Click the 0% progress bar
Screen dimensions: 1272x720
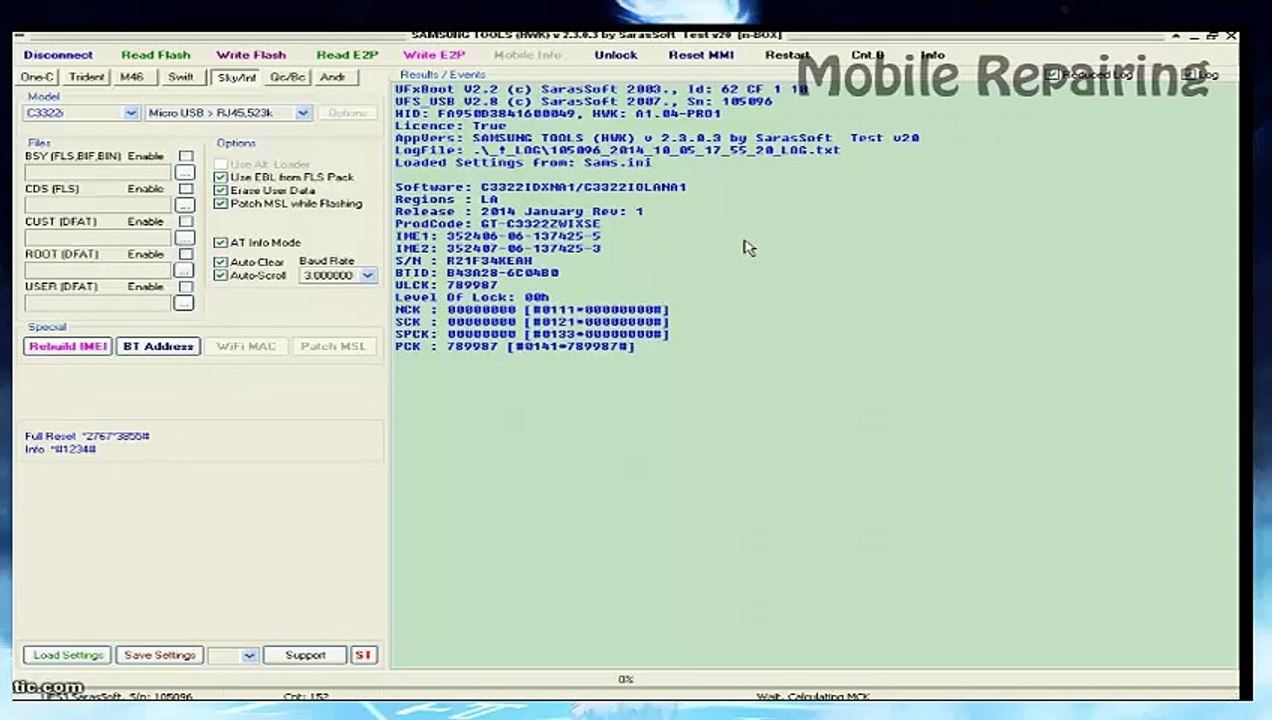(x=625, y=679)
